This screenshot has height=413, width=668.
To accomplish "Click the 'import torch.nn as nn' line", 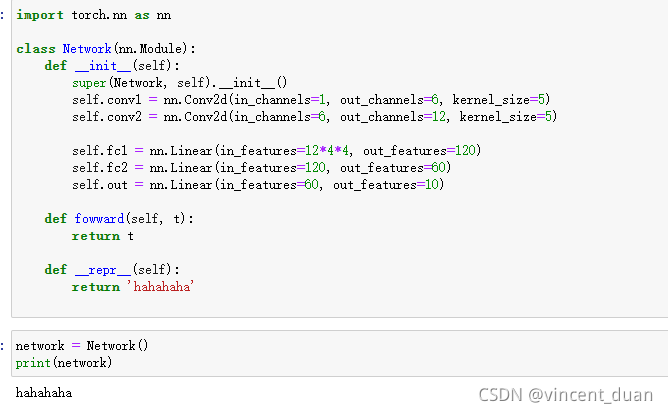I will pos(93,15).
